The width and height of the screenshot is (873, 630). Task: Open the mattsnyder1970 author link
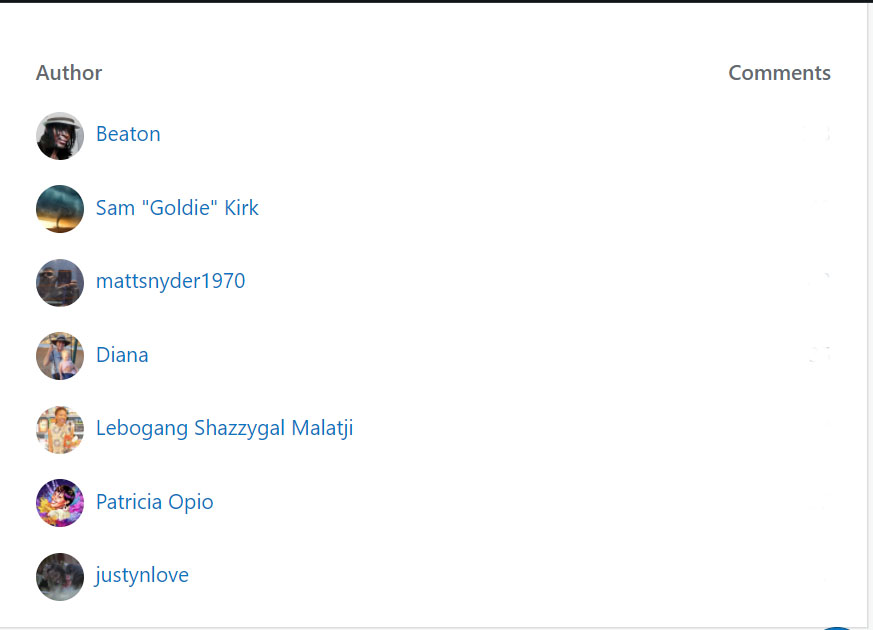click(x=170, y=281)
